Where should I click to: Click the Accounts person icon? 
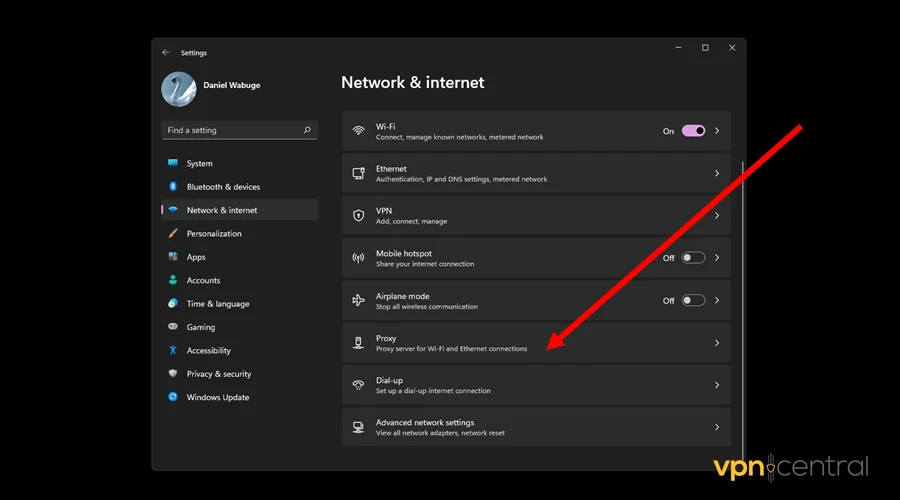173,280
